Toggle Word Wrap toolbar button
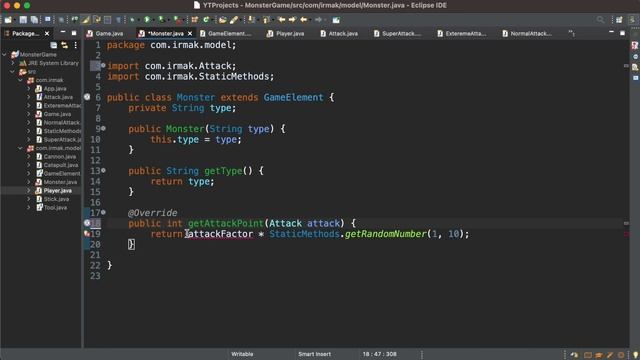This screenshot has width=640, height=360. coord(97,20)
